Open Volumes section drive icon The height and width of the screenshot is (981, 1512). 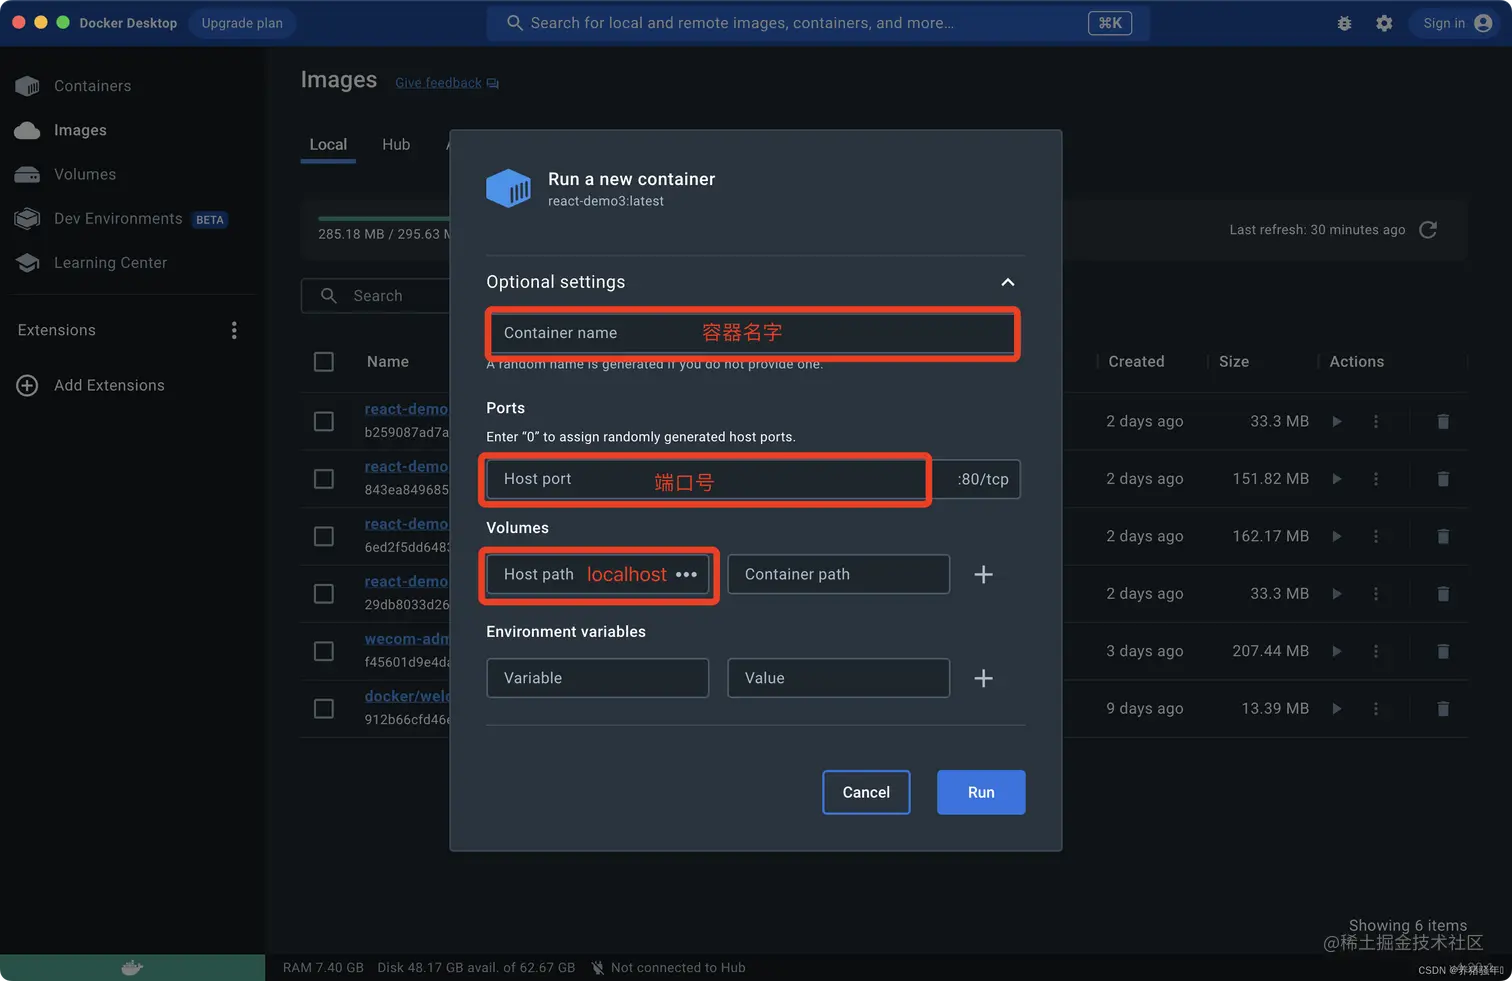click(x=28, y=174)
